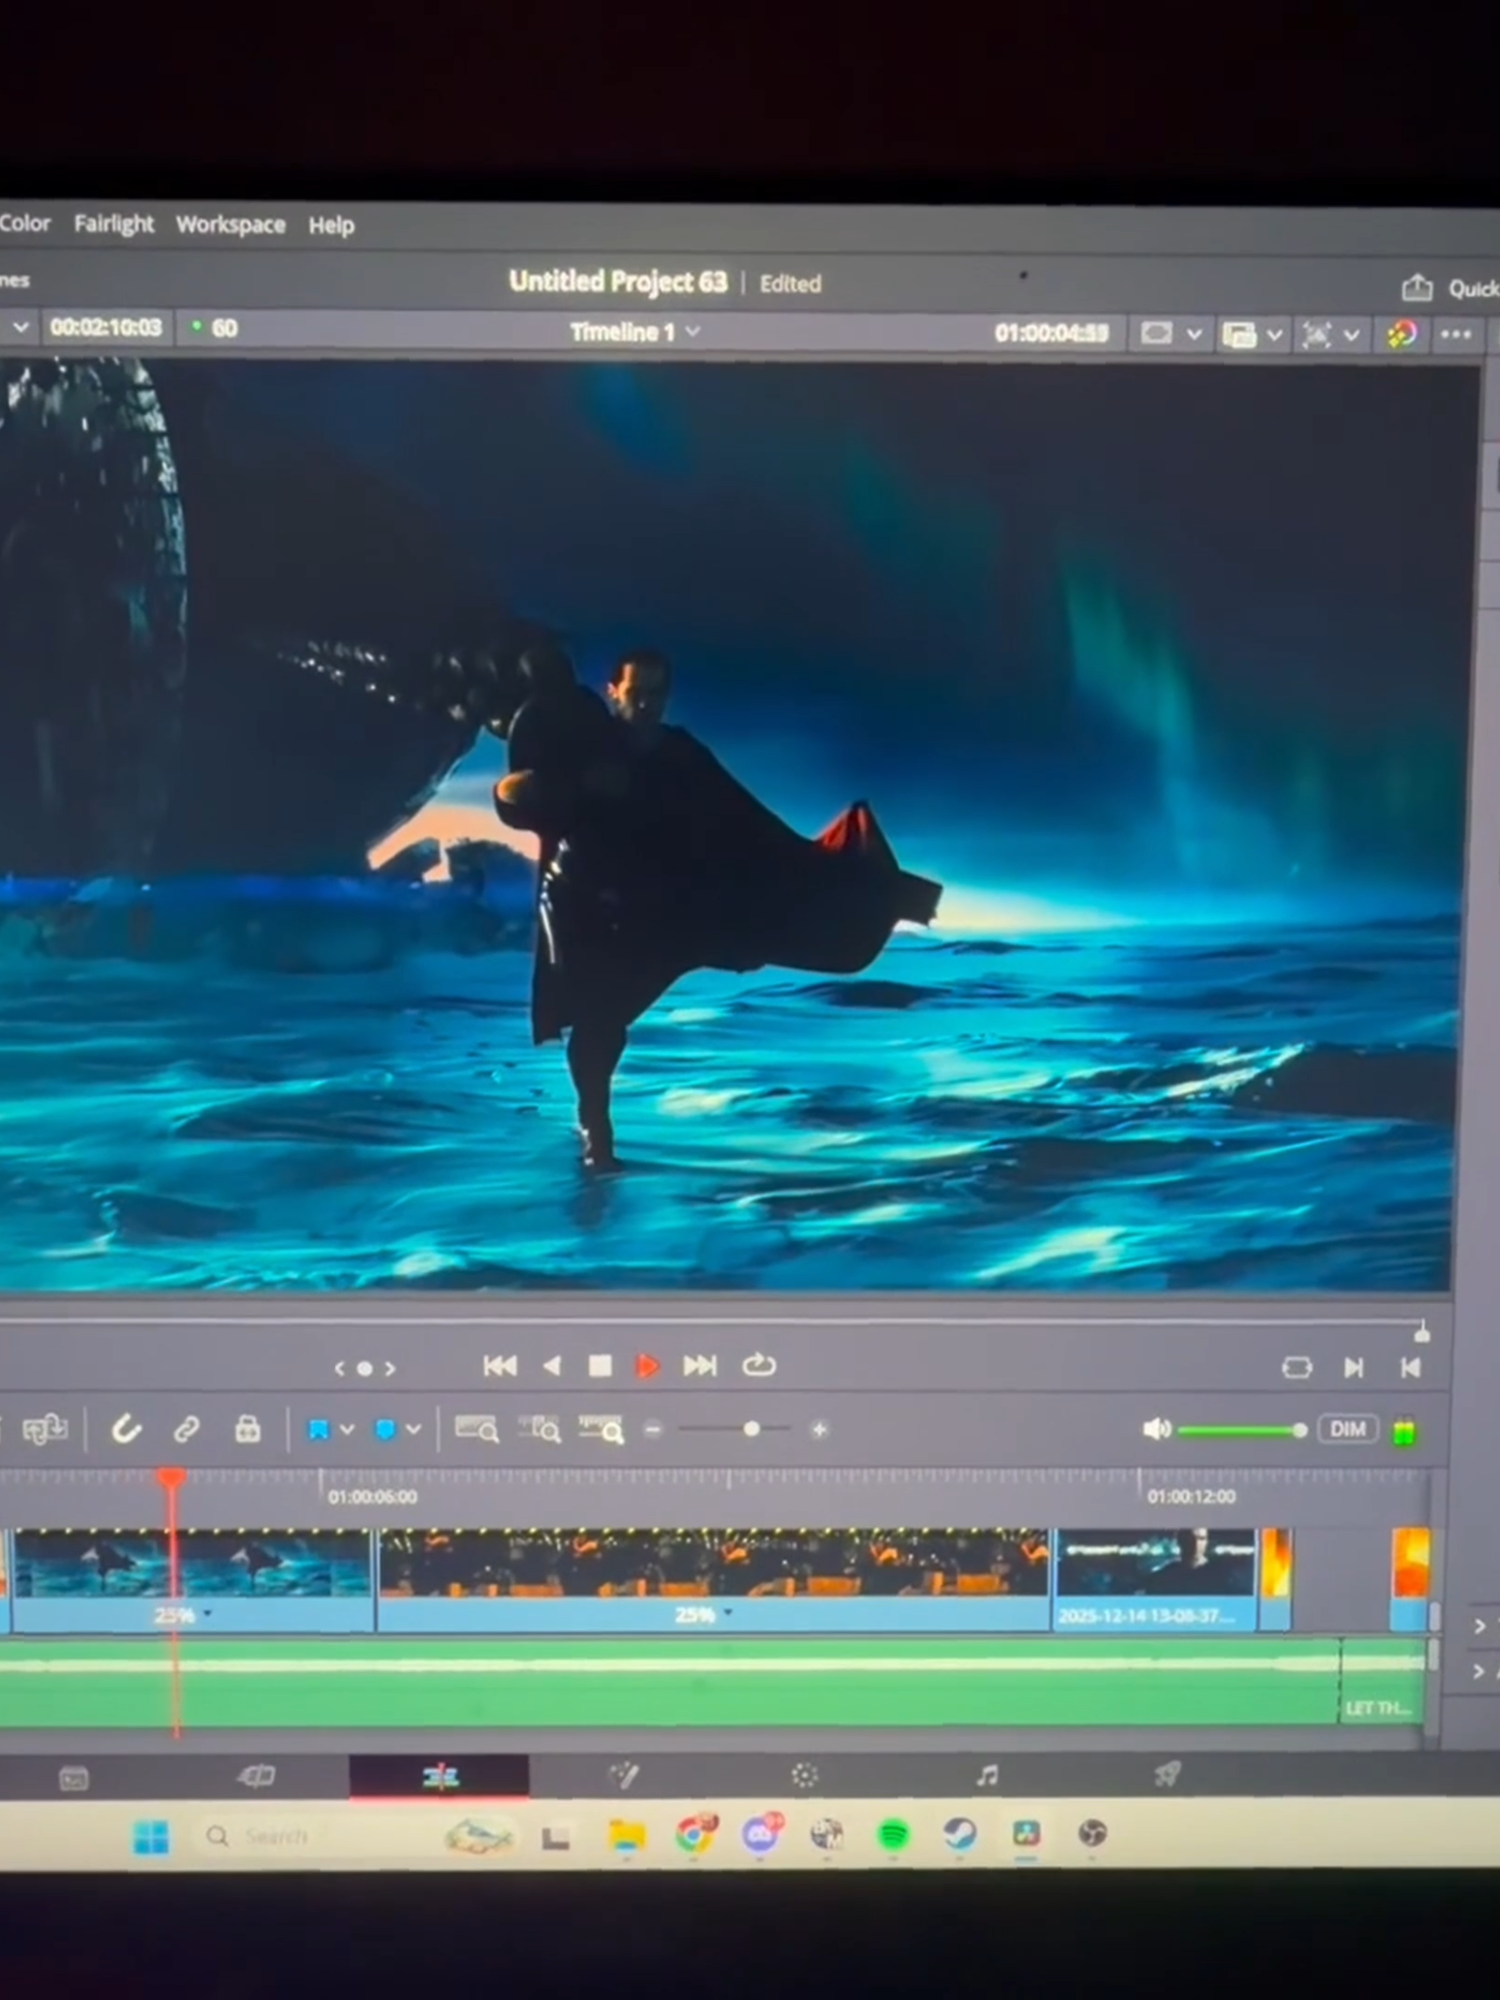The width and height of the screenshot is (1500, 2000).
Task: Jump to the next clip icon
Action: click(1354, 1367)
